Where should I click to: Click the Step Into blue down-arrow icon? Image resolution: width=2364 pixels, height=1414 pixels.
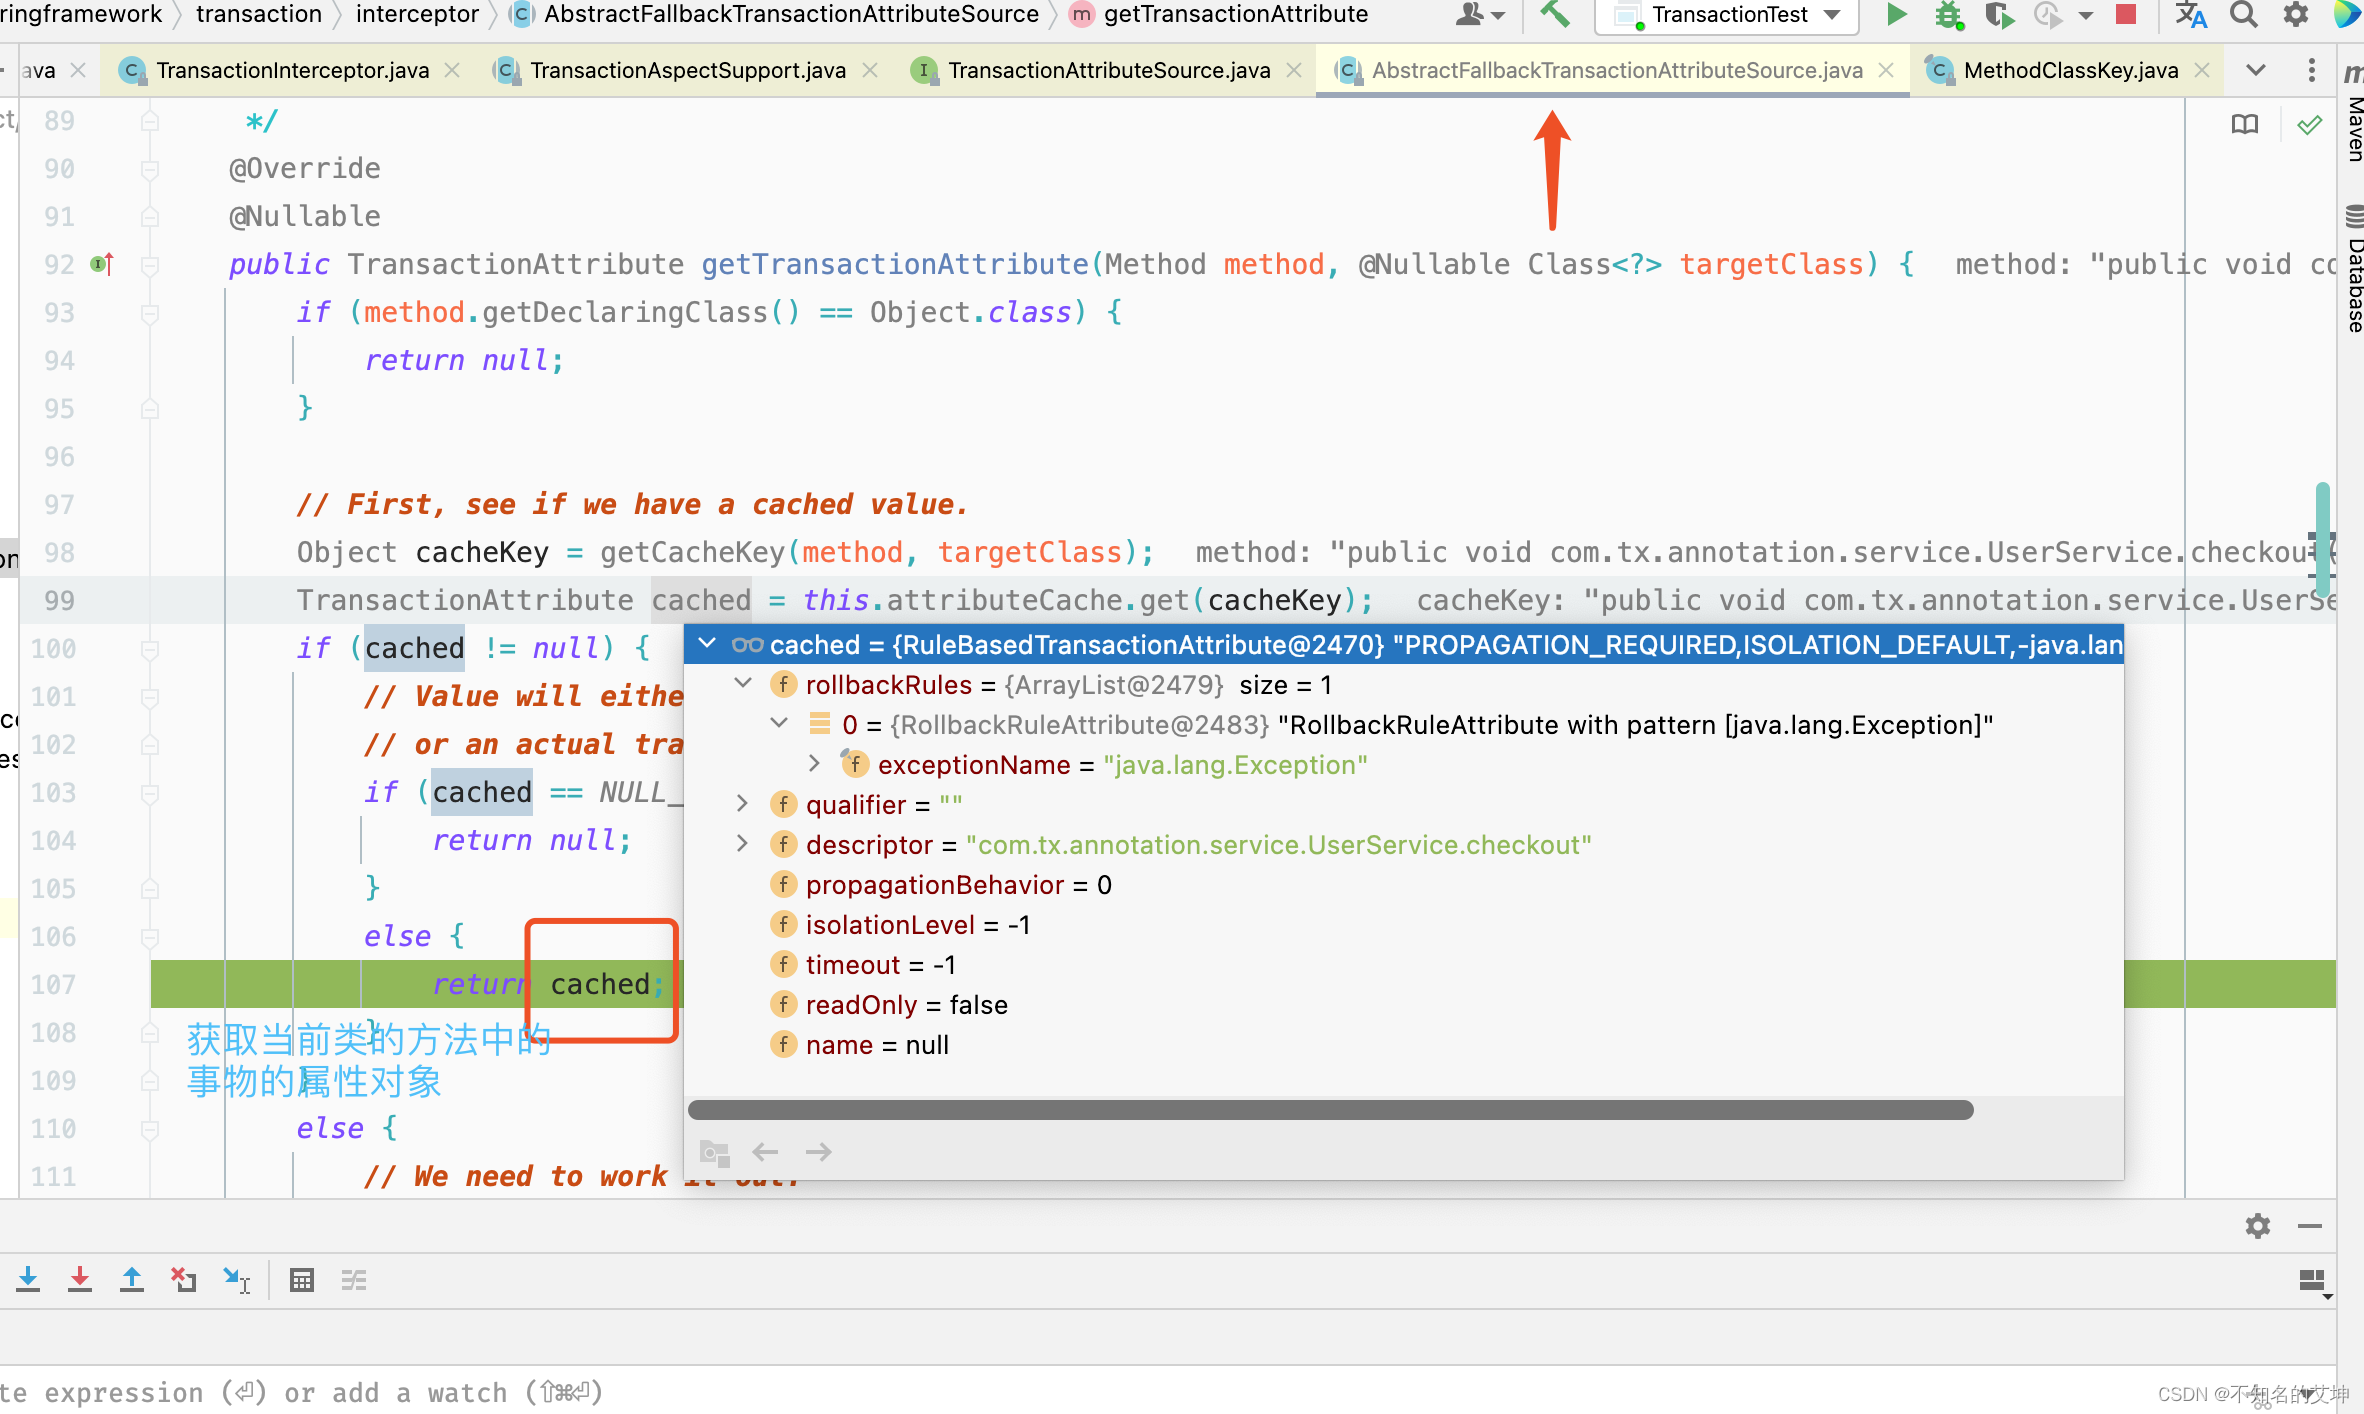pos(28,1280)
